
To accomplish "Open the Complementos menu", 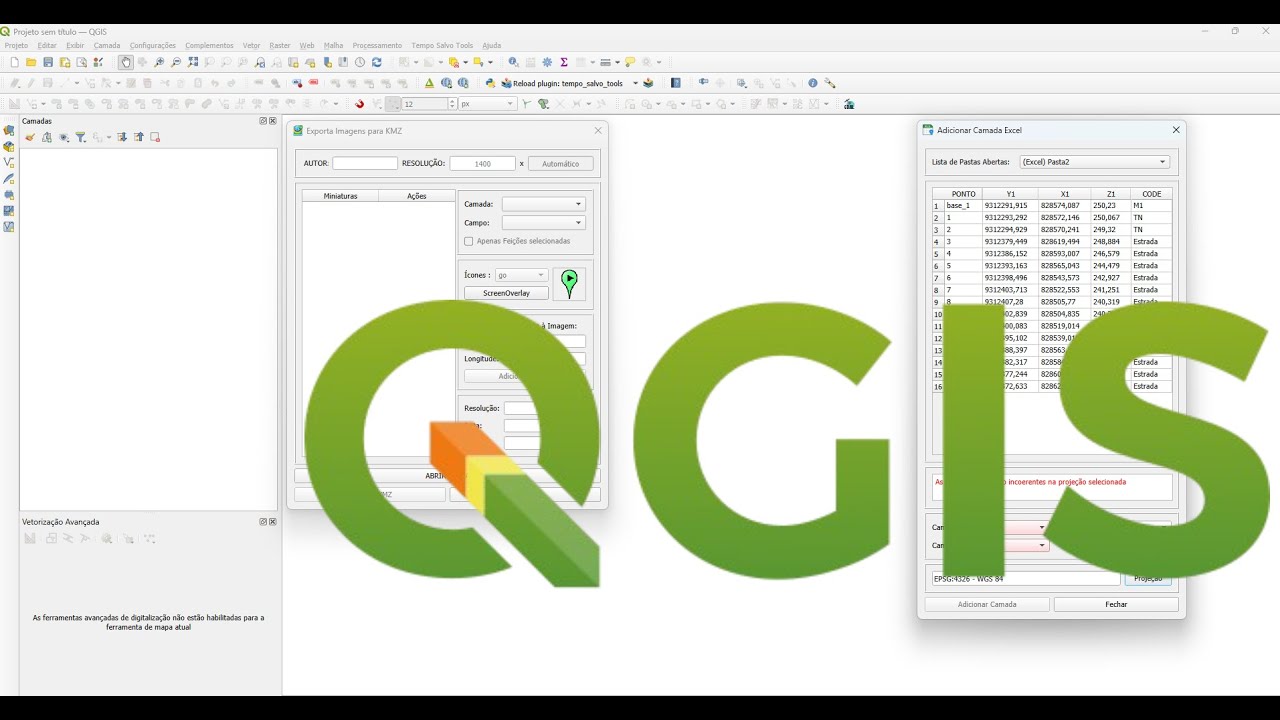I will click(209, 45).
